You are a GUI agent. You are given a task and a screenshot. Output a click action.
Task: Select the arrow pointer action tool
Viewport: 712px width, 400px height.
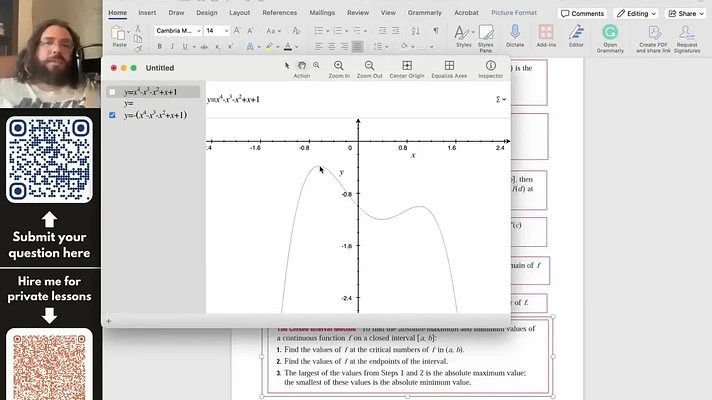287,66
